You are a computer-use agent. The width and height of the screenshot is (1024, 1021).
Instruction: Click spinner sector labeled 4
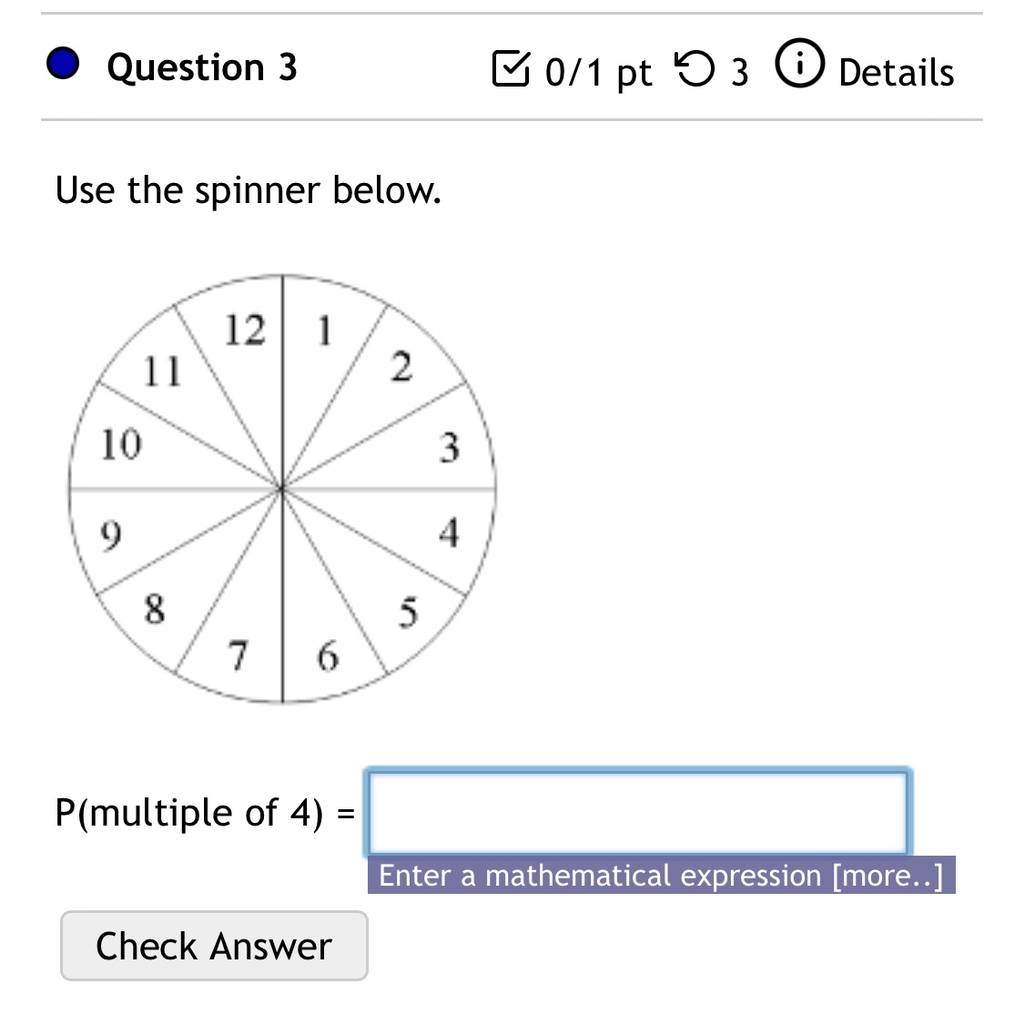tap(423, 527)
